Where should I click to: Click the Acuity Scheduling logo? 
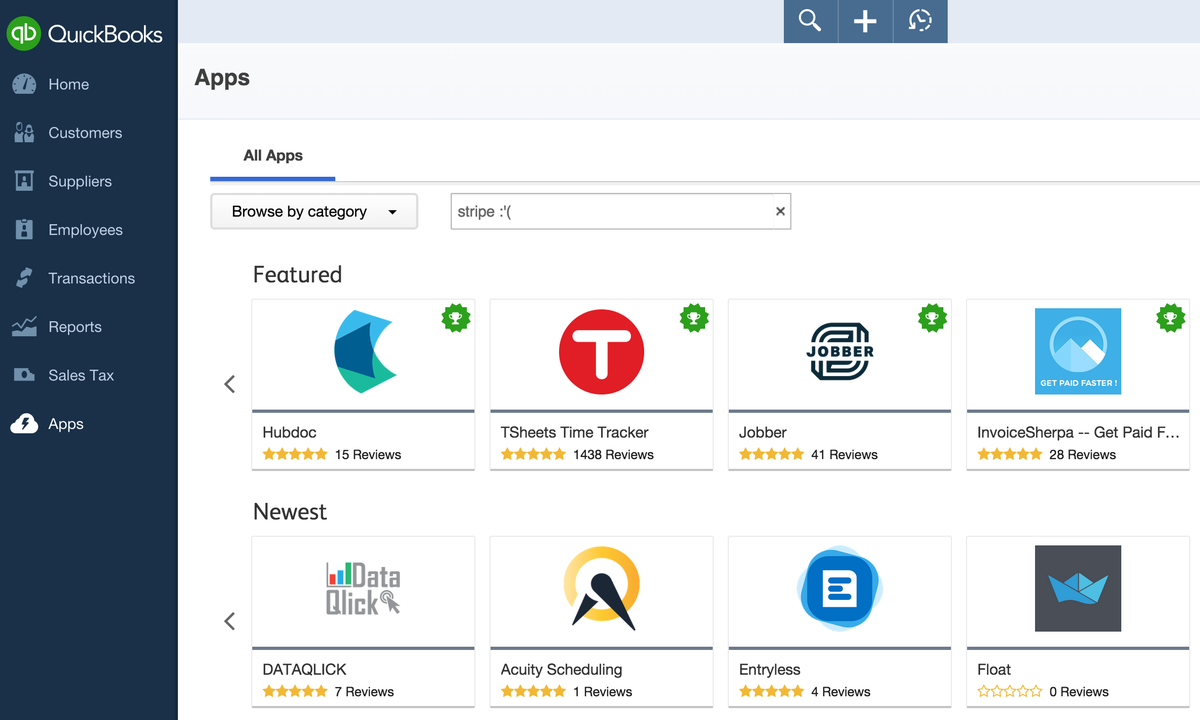[601, 588]
